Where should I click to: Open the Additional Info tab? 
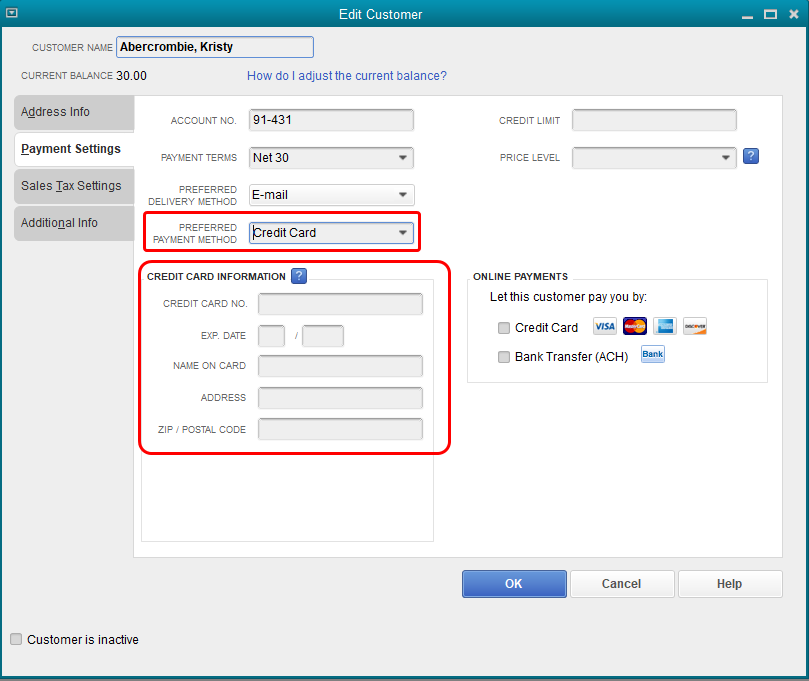tap(74, 223)
